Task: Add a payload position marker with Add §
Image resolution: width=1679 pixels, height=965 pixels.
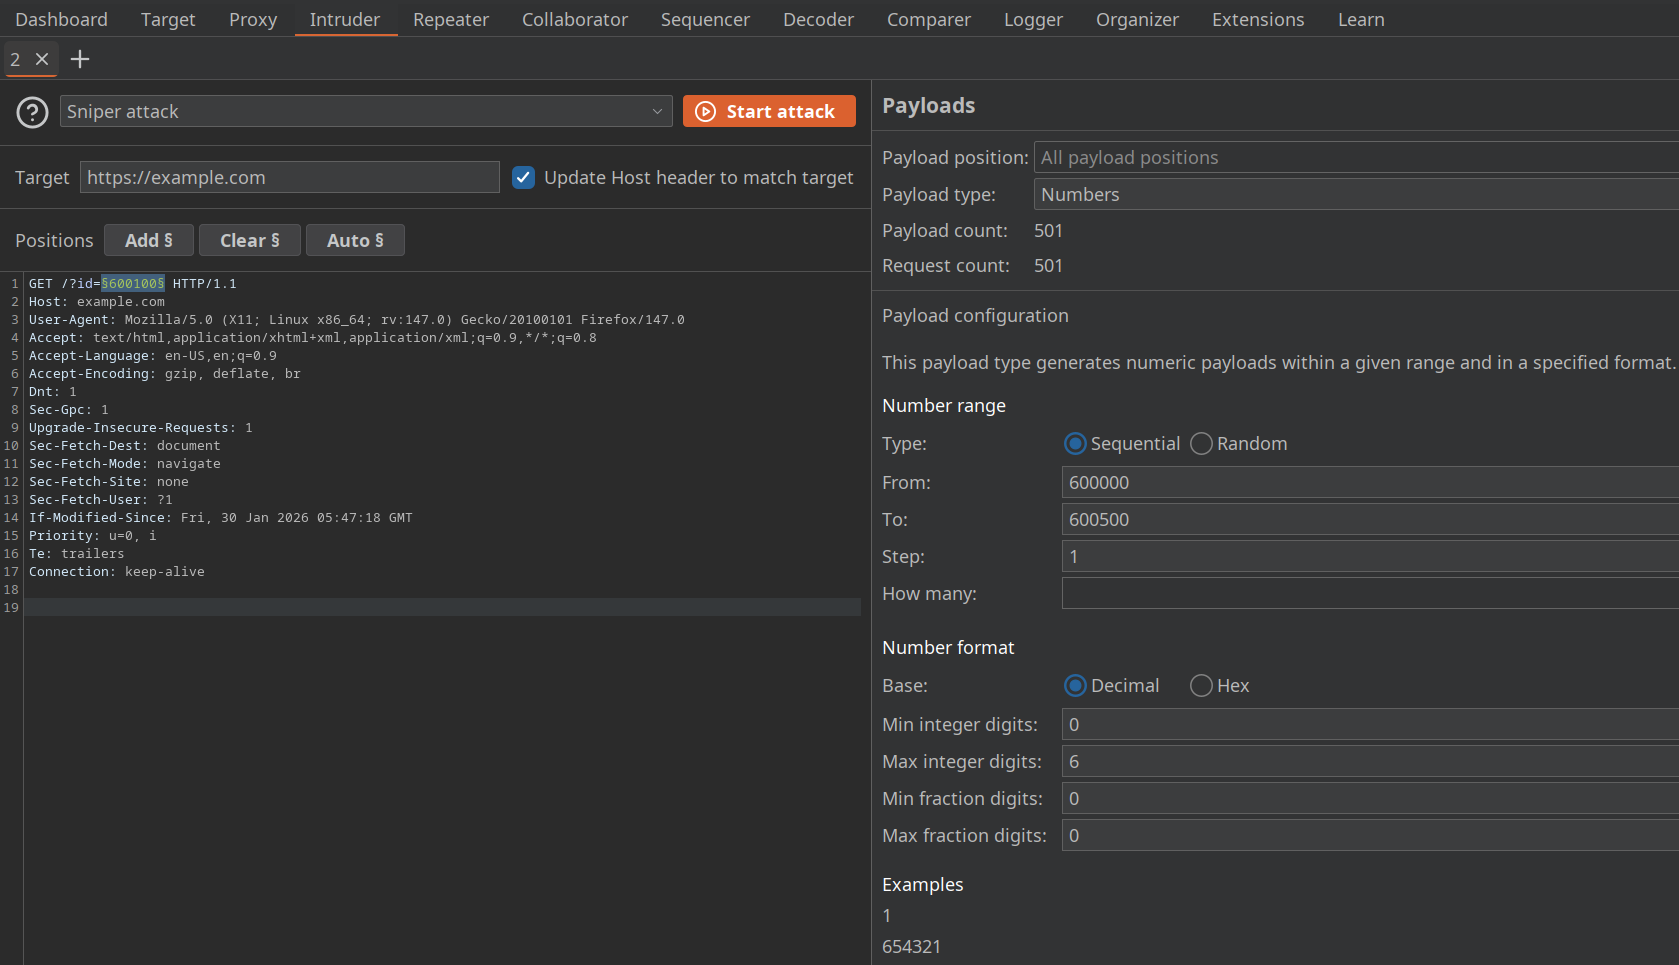Action: point(148,240)
